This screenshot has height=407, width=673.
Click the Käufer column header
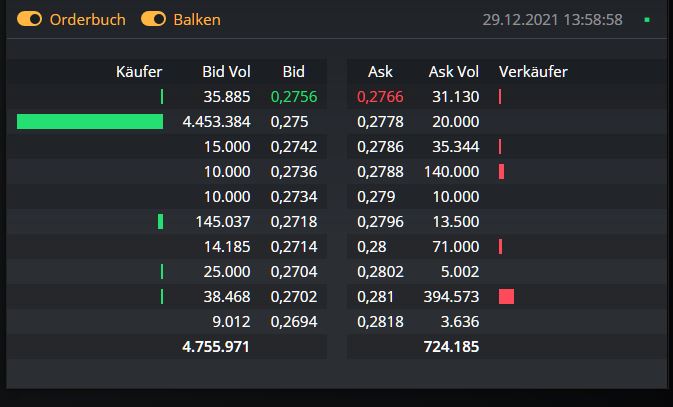(139, 72)
